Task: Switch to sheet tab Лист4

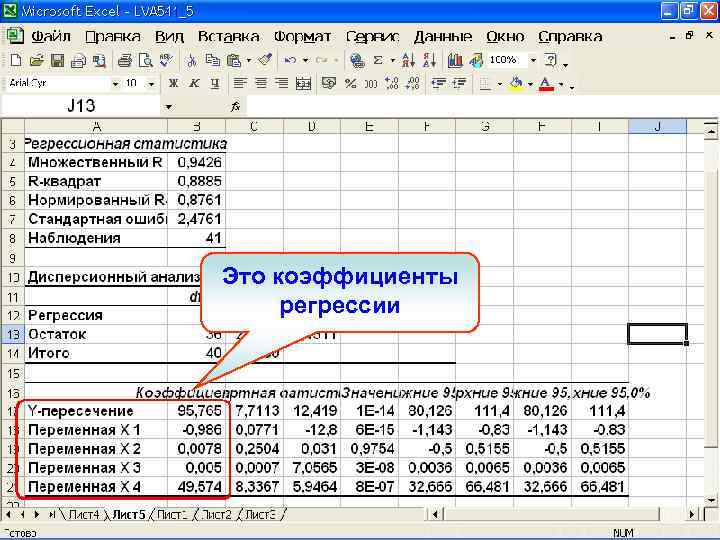Action: 84,515
